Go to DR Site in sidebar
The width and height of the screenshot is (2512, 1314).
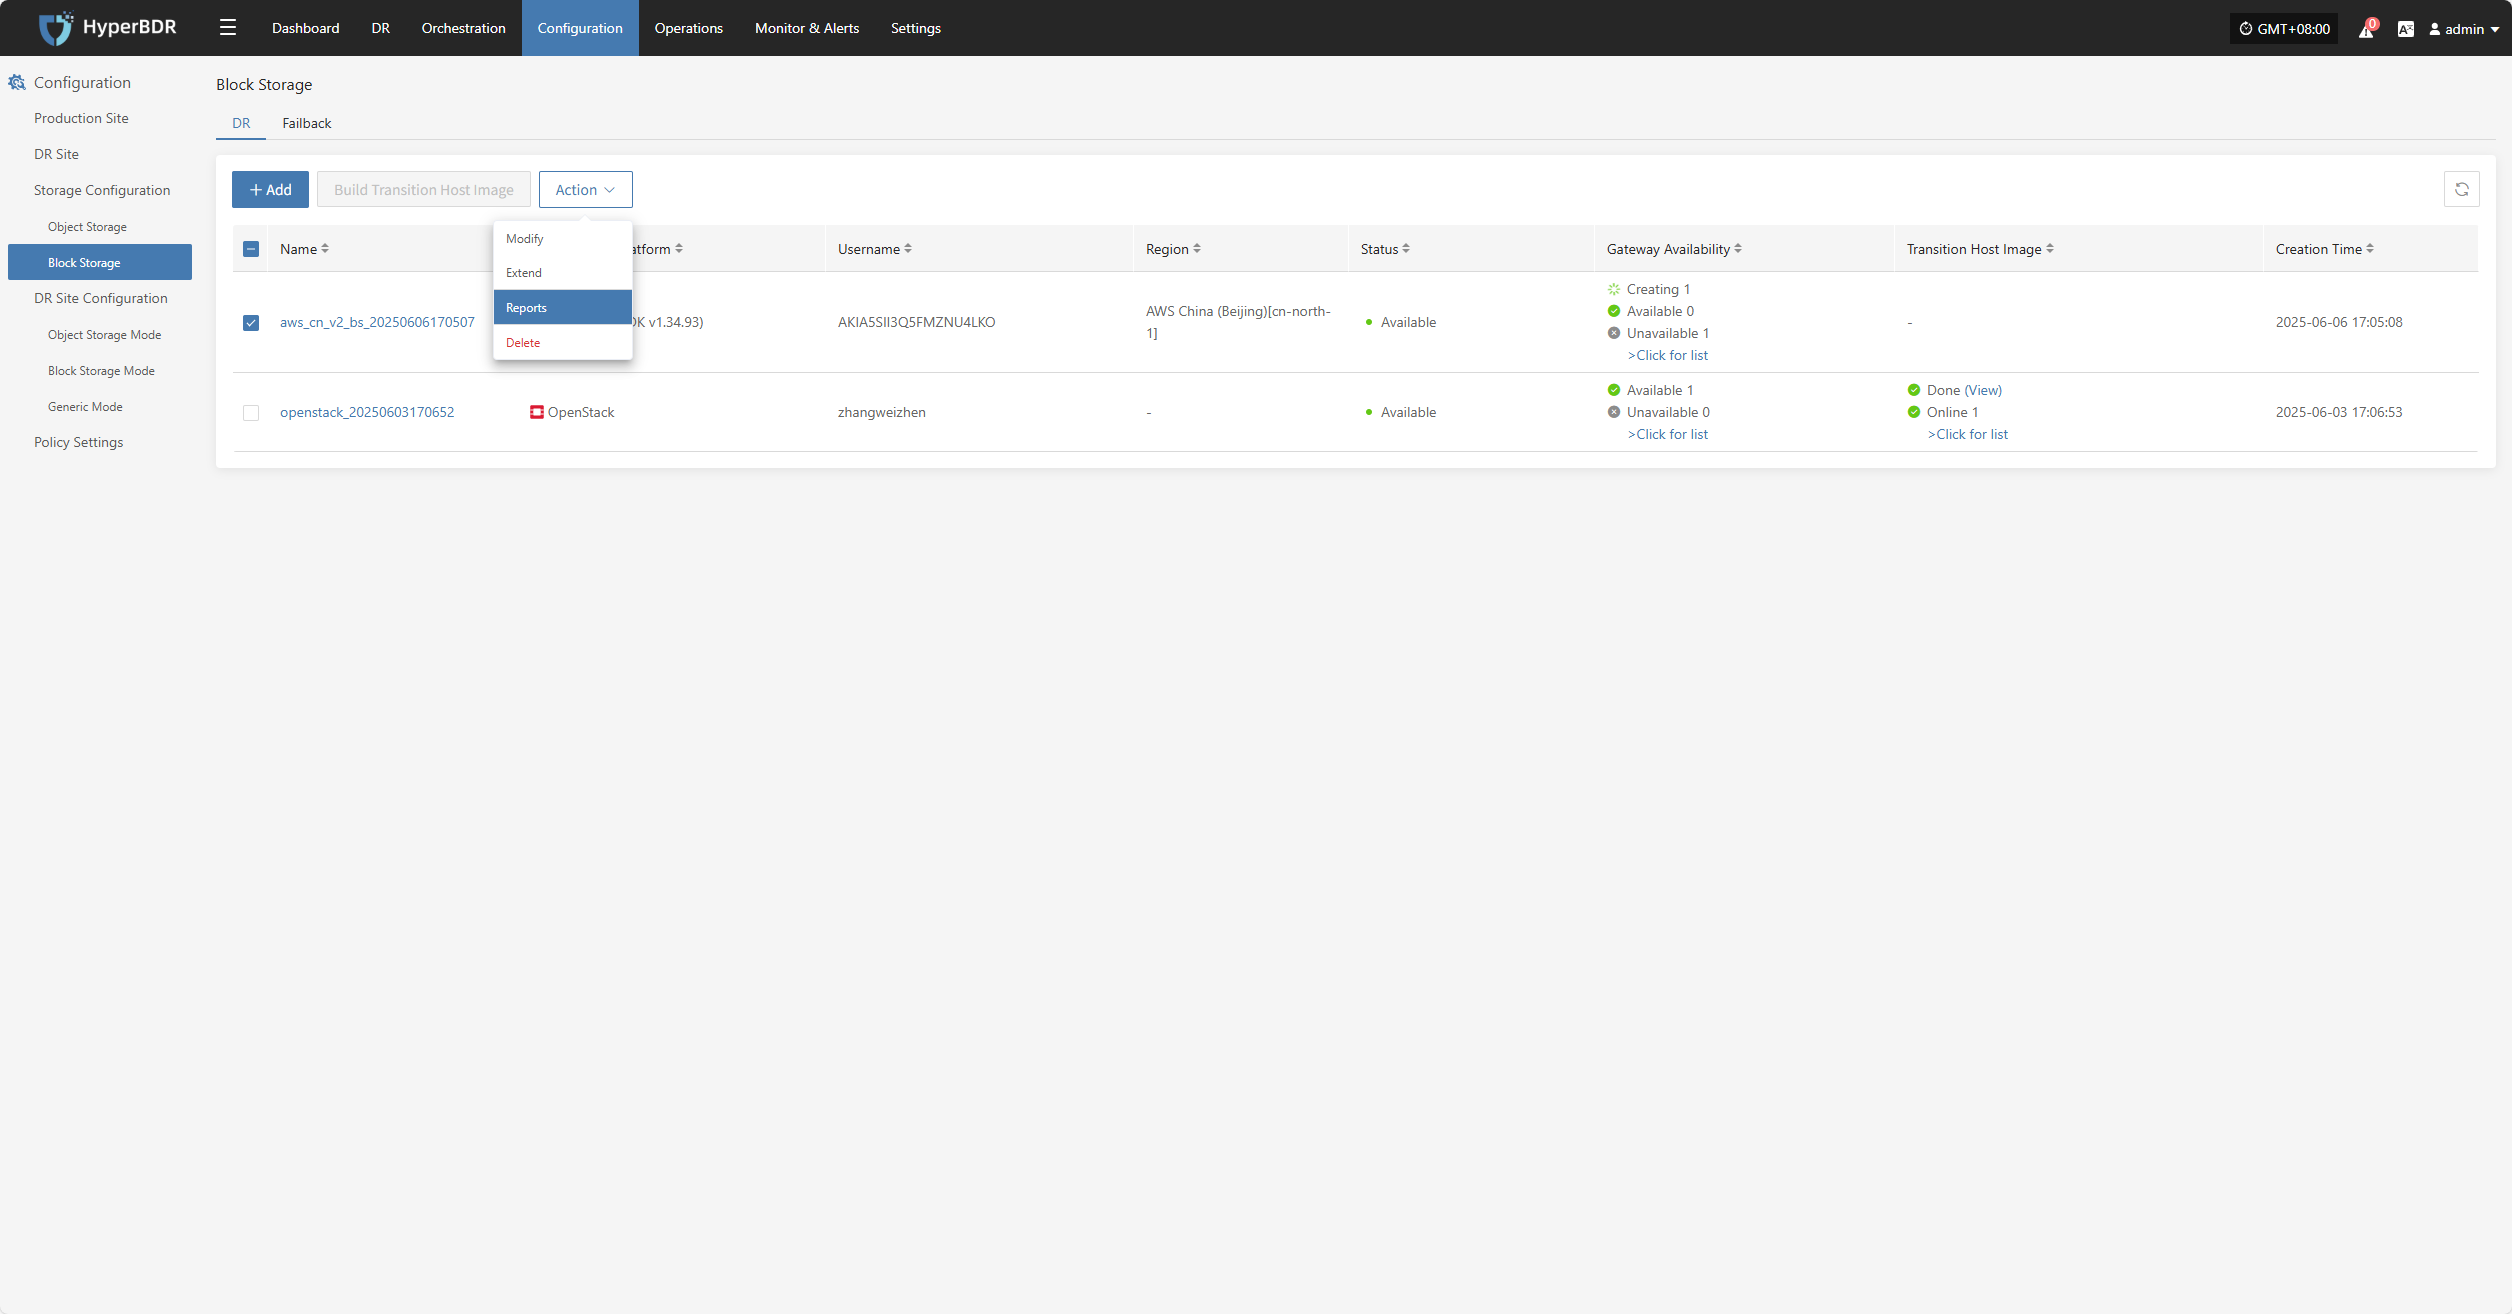point(56,154)
